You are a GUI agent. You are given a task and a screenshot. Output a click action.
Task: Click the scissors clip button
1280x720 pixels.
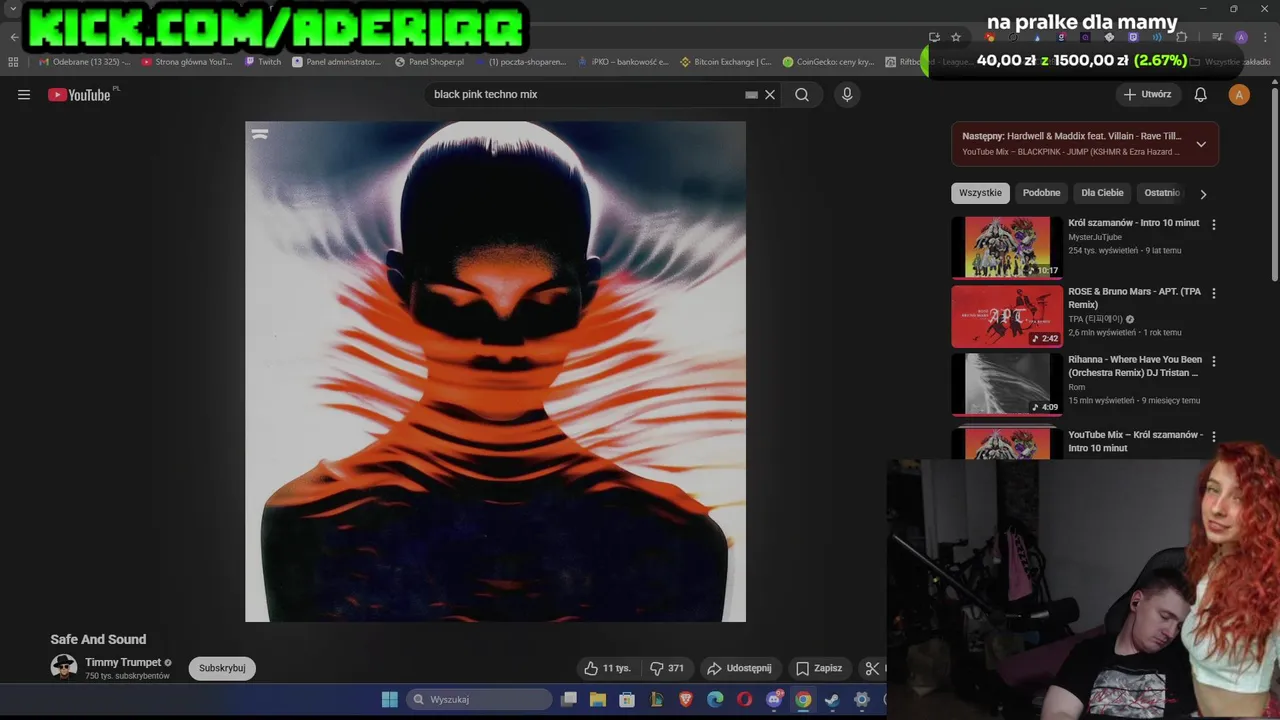873,668
